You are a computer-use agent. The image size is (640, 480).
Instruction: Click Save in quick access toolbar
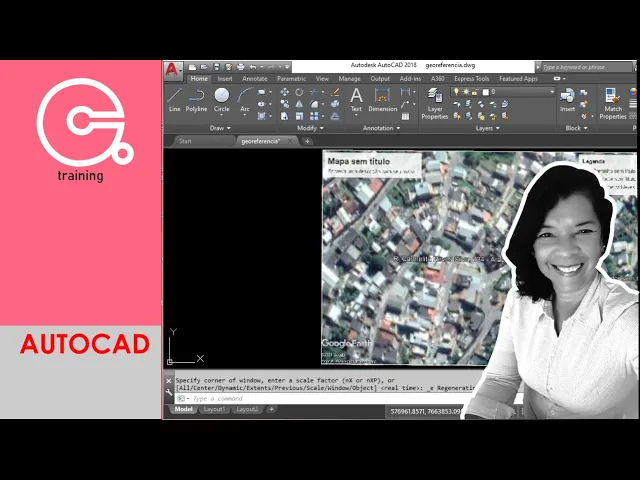(216, 67)
